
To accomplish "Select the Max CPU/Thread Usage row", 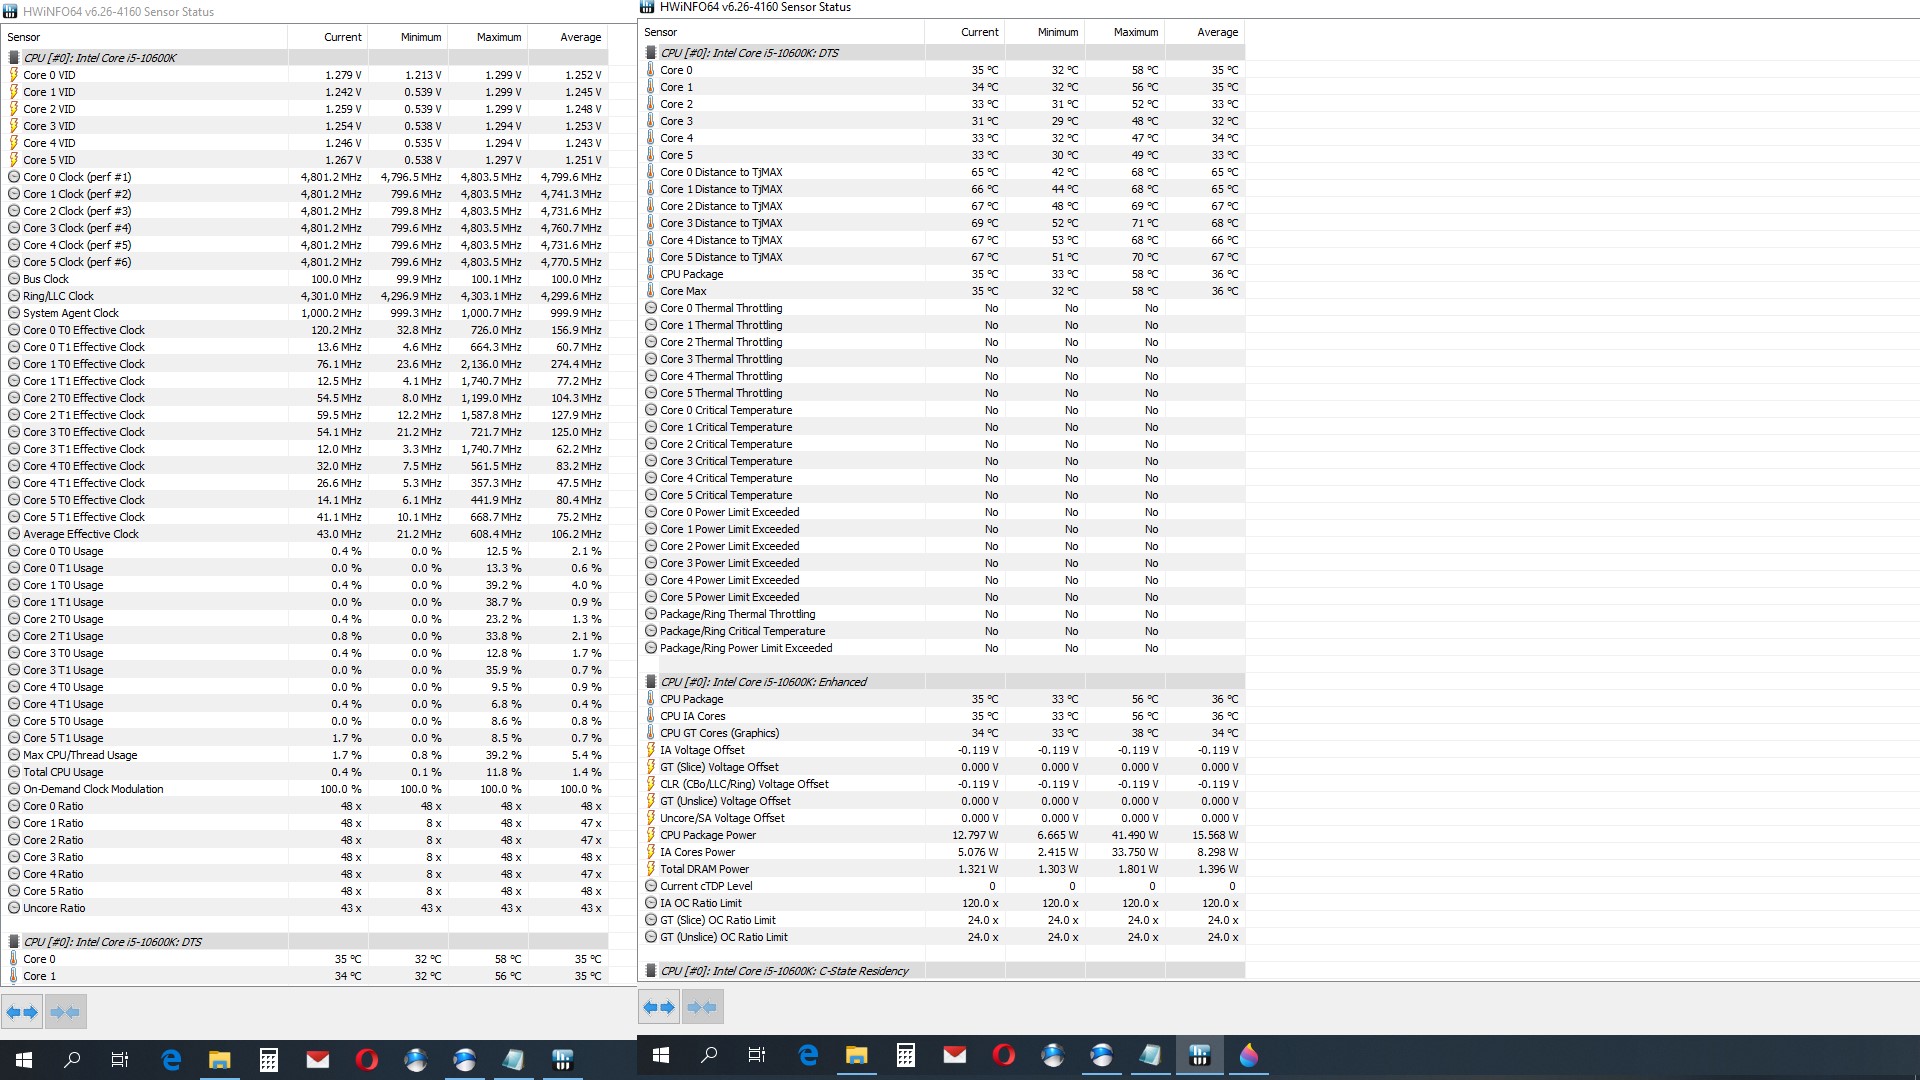I will [x=80, y=755].
